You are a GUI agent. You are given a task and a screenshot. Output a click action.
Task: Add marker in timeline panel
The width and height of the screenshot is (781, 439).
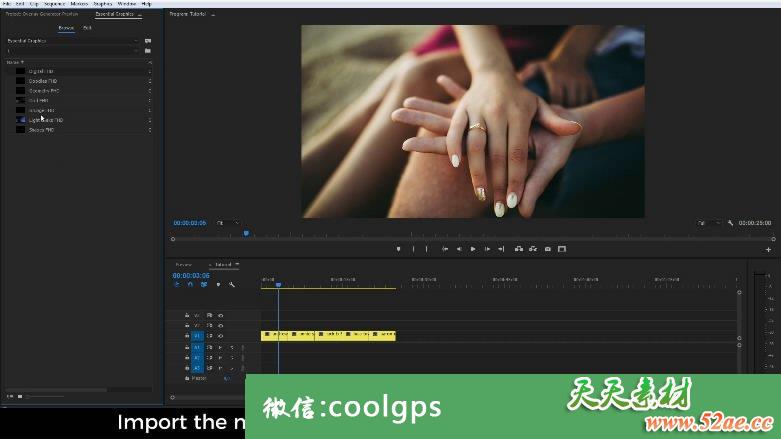[218, 285]
